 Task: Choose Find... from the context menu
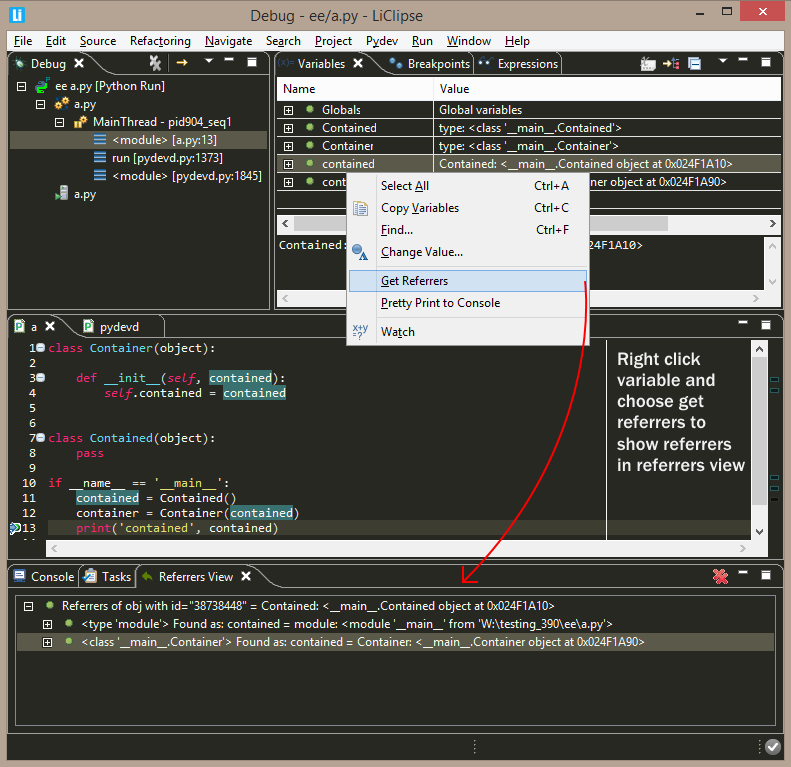pos(468,230)
